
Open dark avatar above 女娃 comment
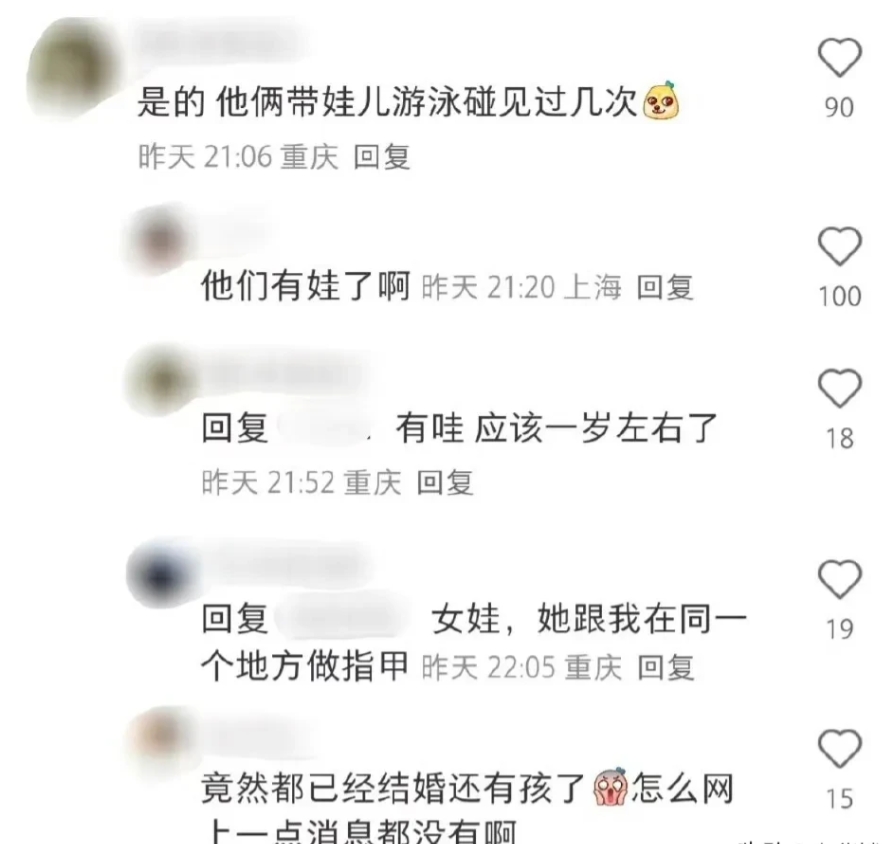tap(162, 576)
